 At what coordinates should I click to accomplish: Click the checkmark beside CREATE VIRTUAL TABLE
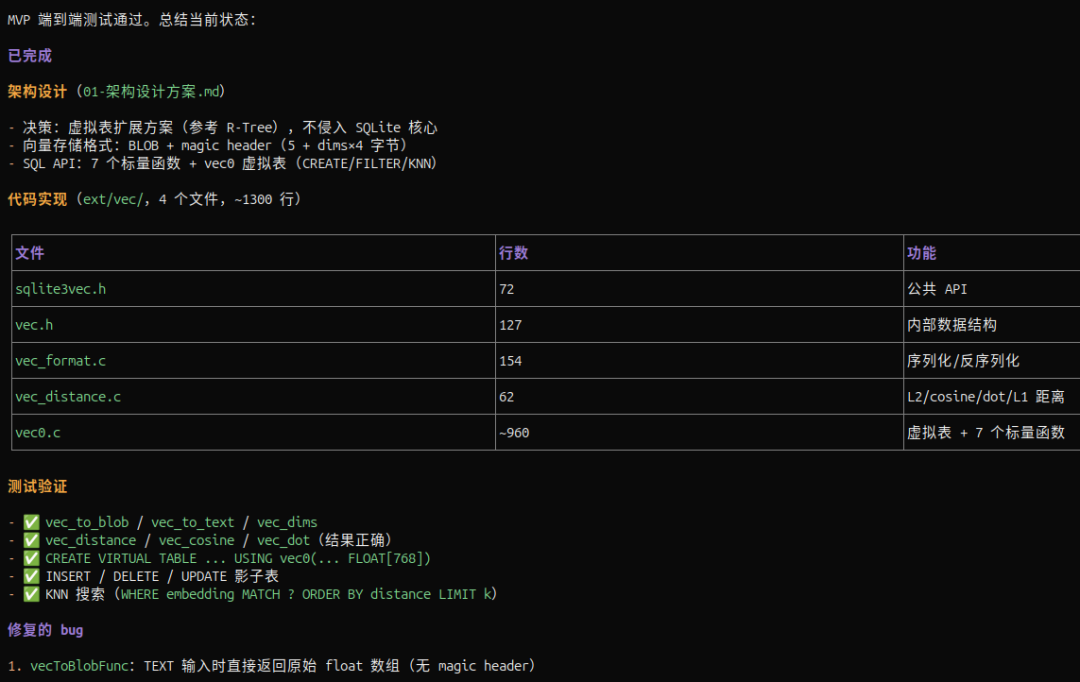(31, 558)
